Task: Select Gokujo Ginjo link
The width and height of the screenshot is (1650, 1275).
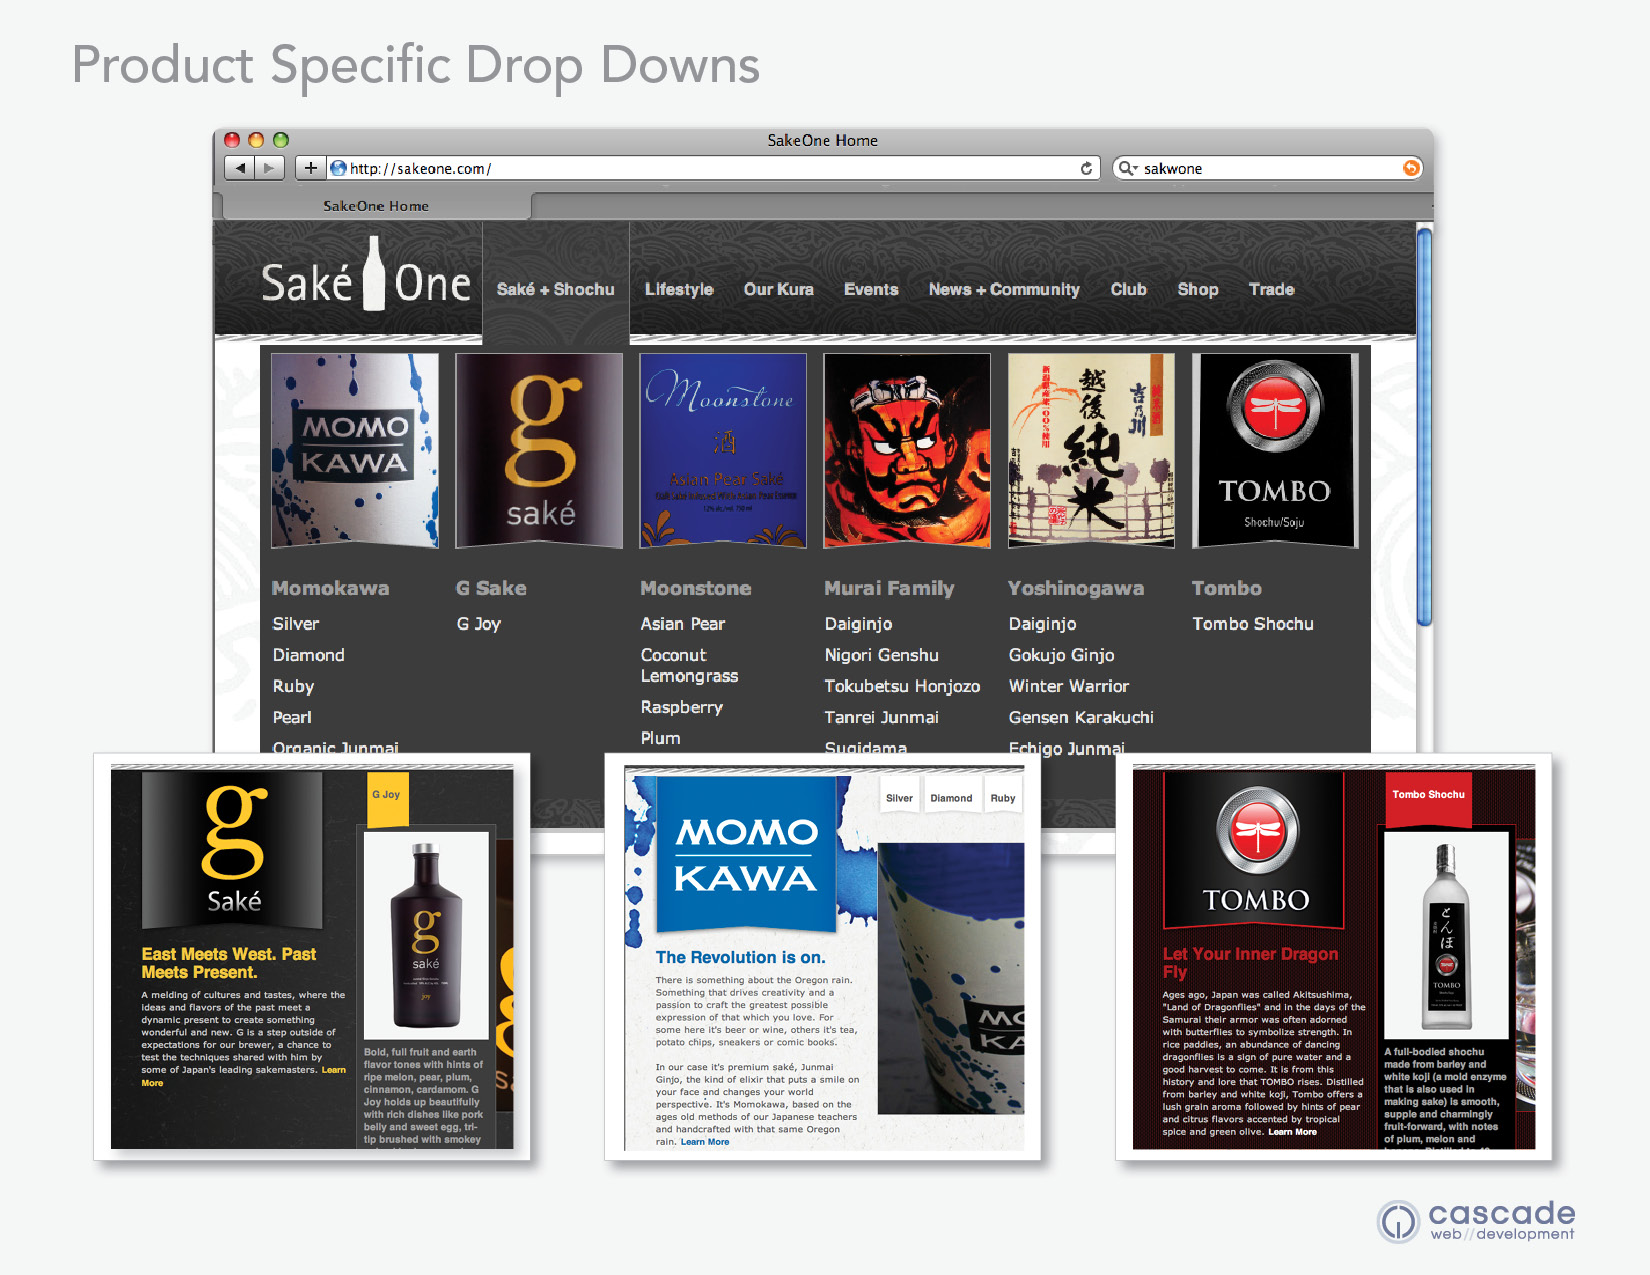Action: 1062,655
